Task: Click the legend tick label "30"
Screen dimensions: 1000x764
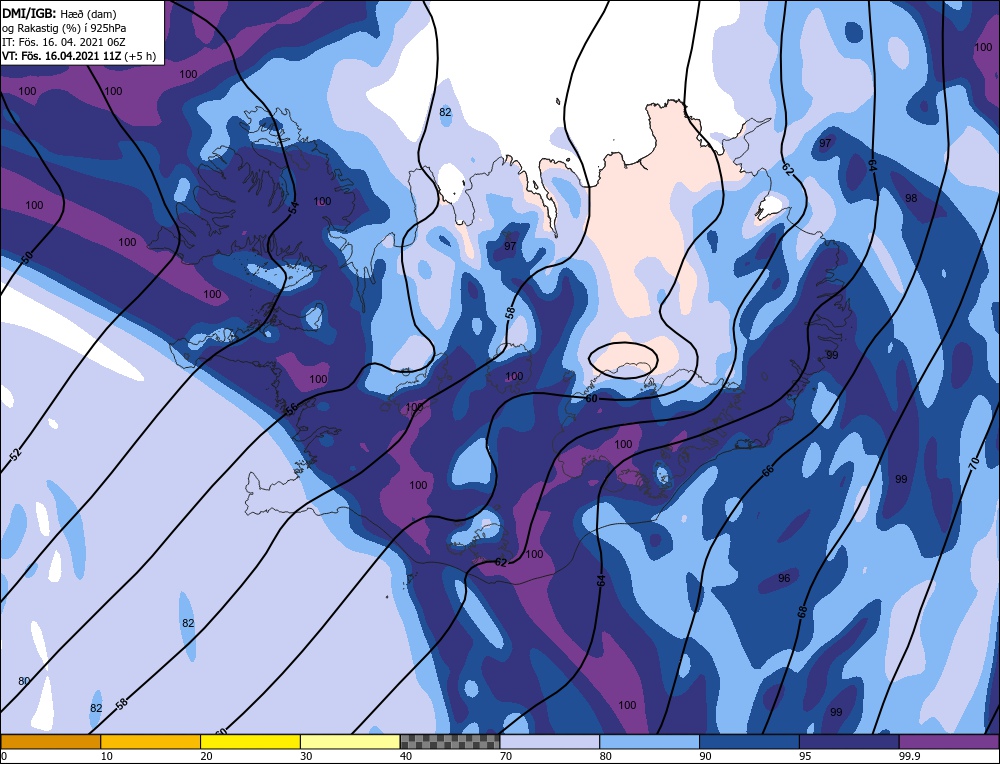Action: (x=306, y=756)
